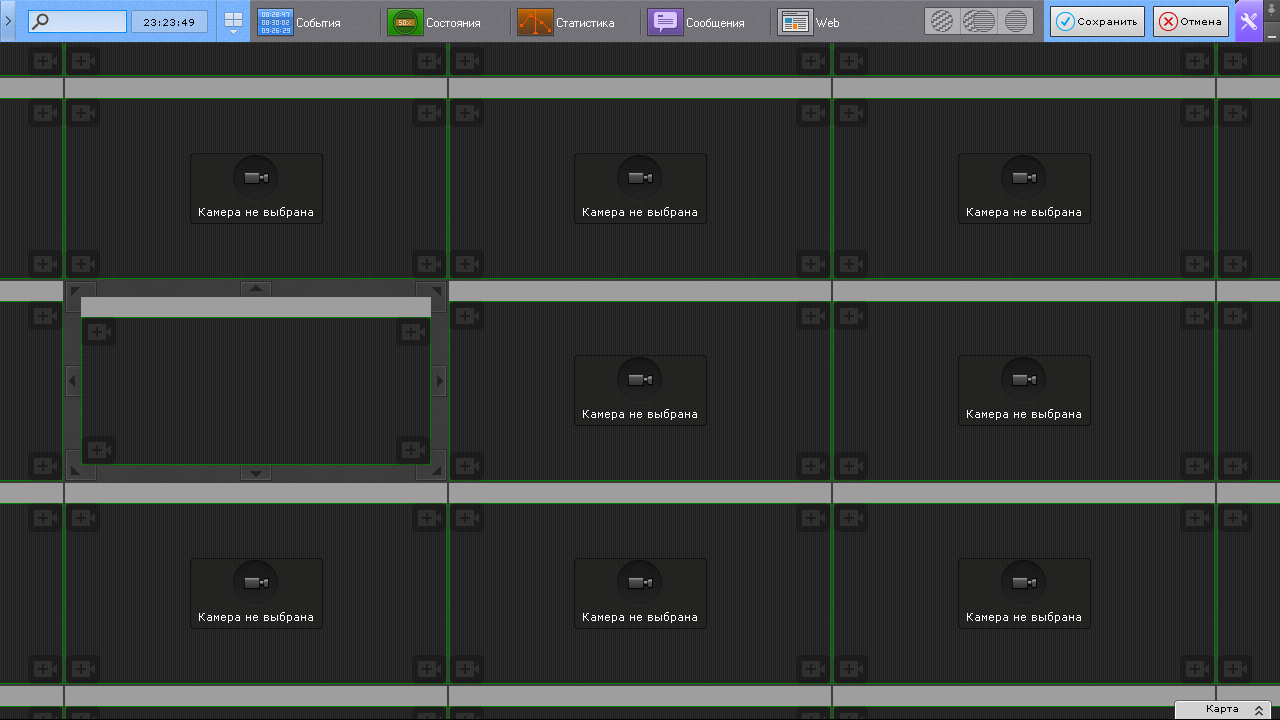This screenshot has height=720, width=1280.
Task: Click add-camera icon, top-left of third-row right cell
Action: tap(851, 518)
